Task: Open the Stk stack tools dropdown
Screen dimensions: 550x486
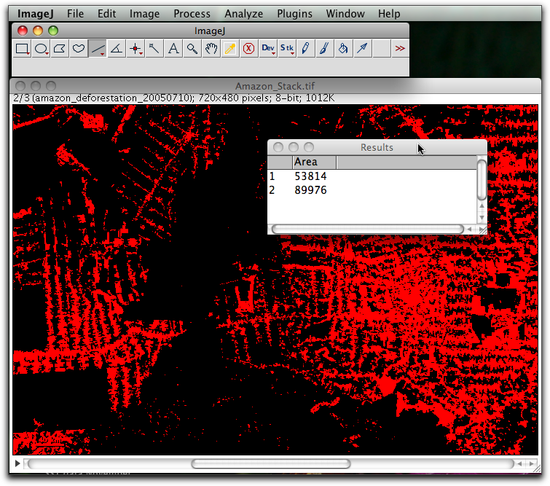Action: 287,48
